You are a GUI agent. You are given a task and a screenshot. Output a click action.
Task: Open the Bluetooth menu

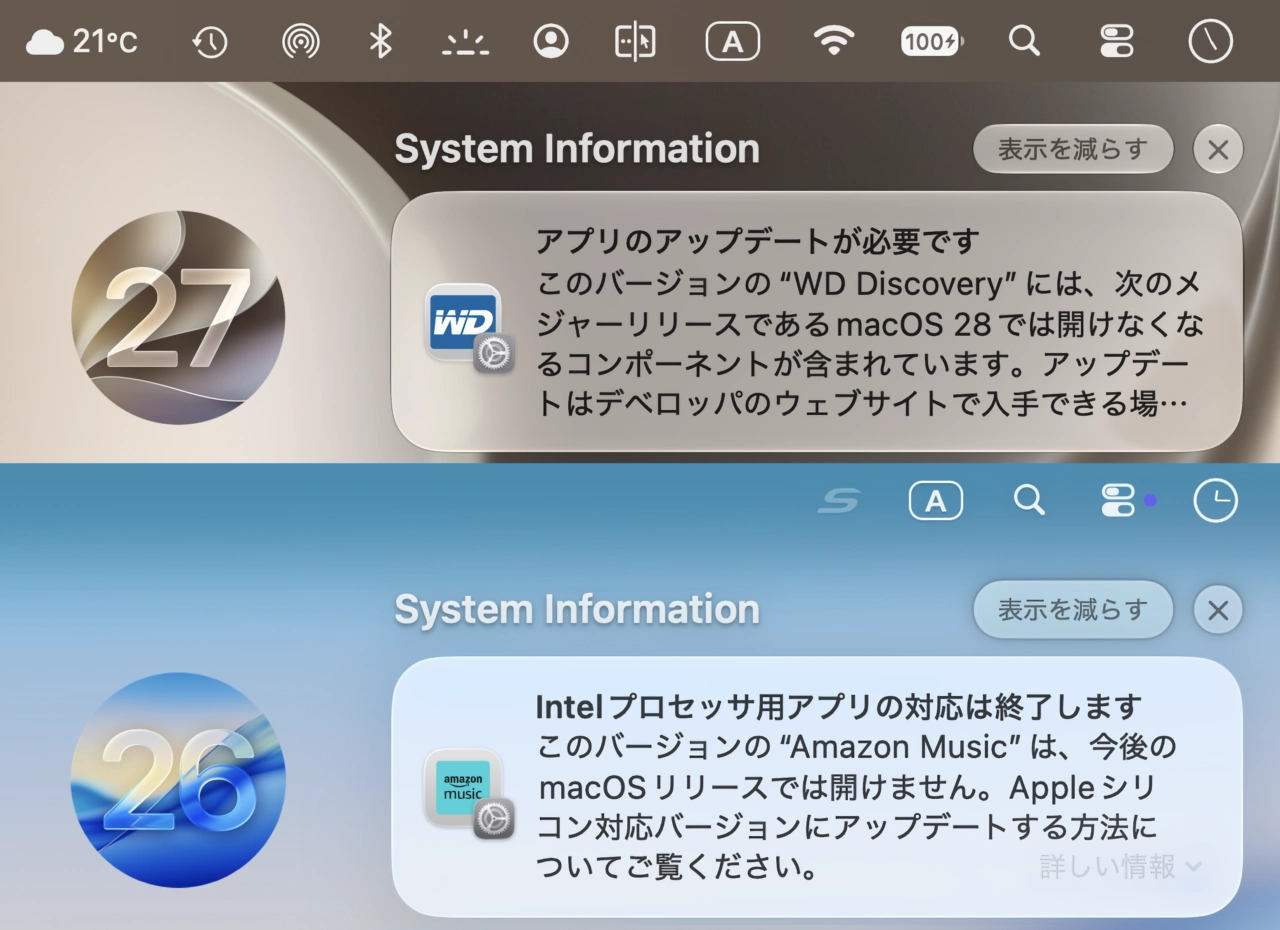point(380,42)
